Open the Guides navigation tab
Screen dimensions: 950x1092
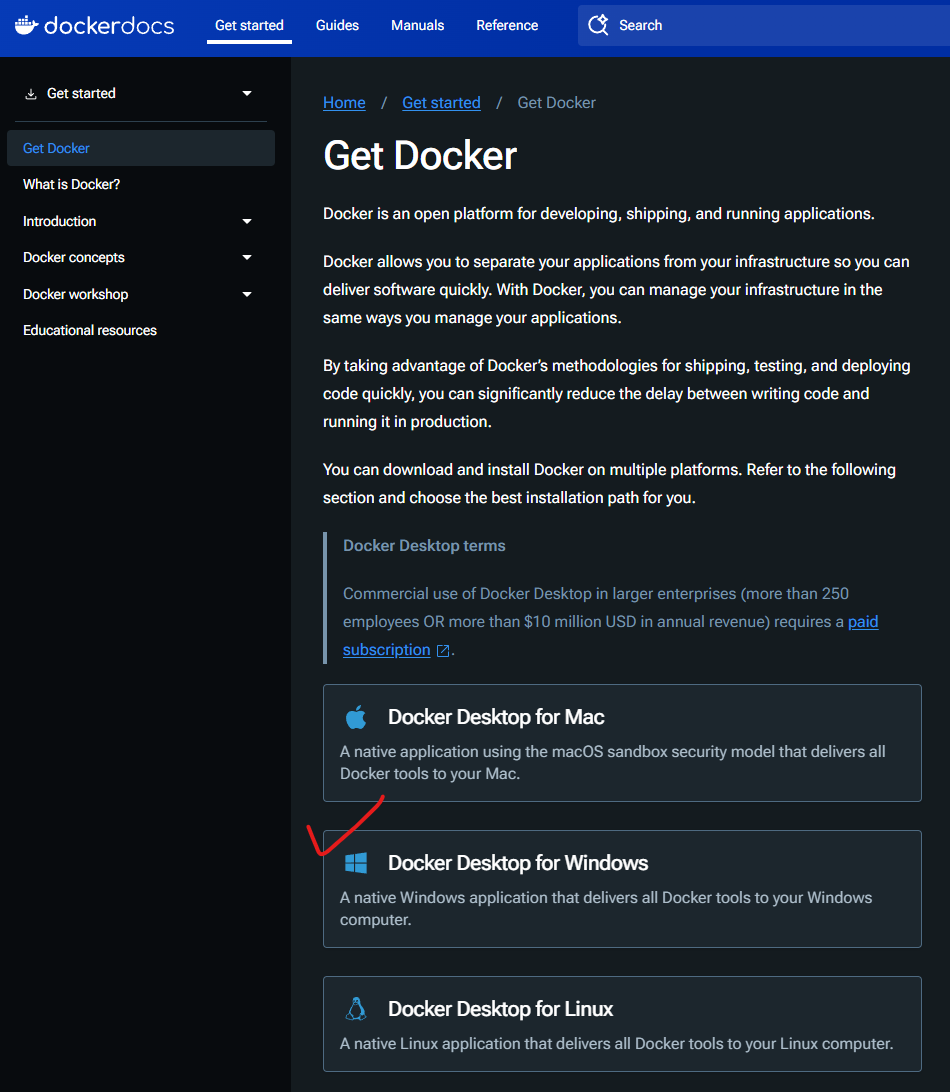pyautogui.click(x=337, y=25)
